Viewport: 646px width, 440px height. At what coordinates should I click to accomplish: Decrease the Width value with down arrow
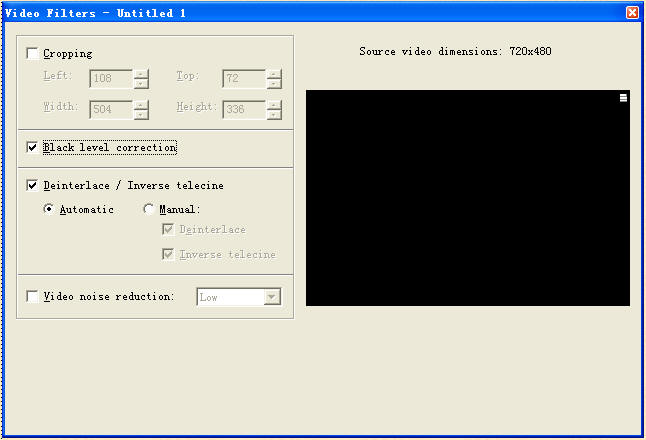coord(141,115)
